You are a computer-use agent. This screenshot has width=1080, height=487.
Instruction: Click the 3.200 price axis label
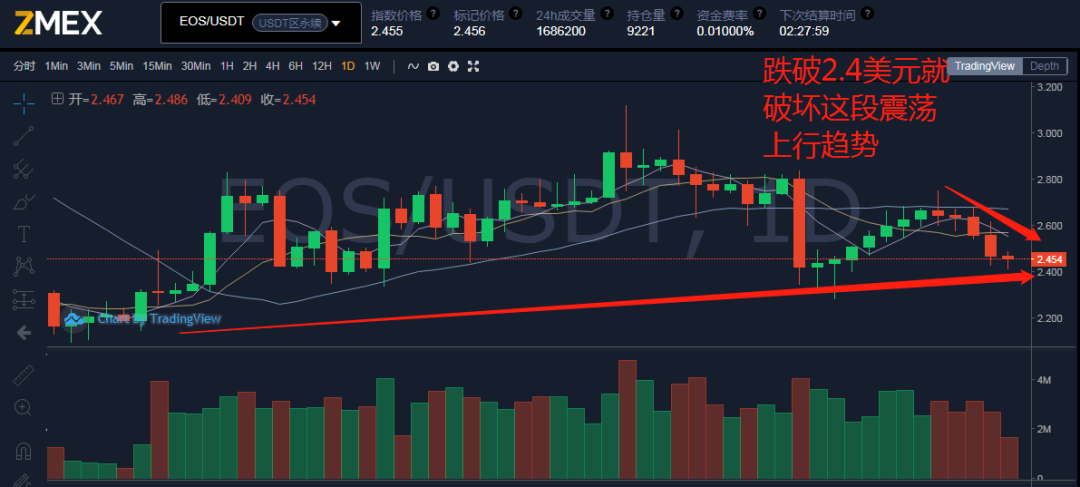pyautogui.click(x=1050, y=87)
